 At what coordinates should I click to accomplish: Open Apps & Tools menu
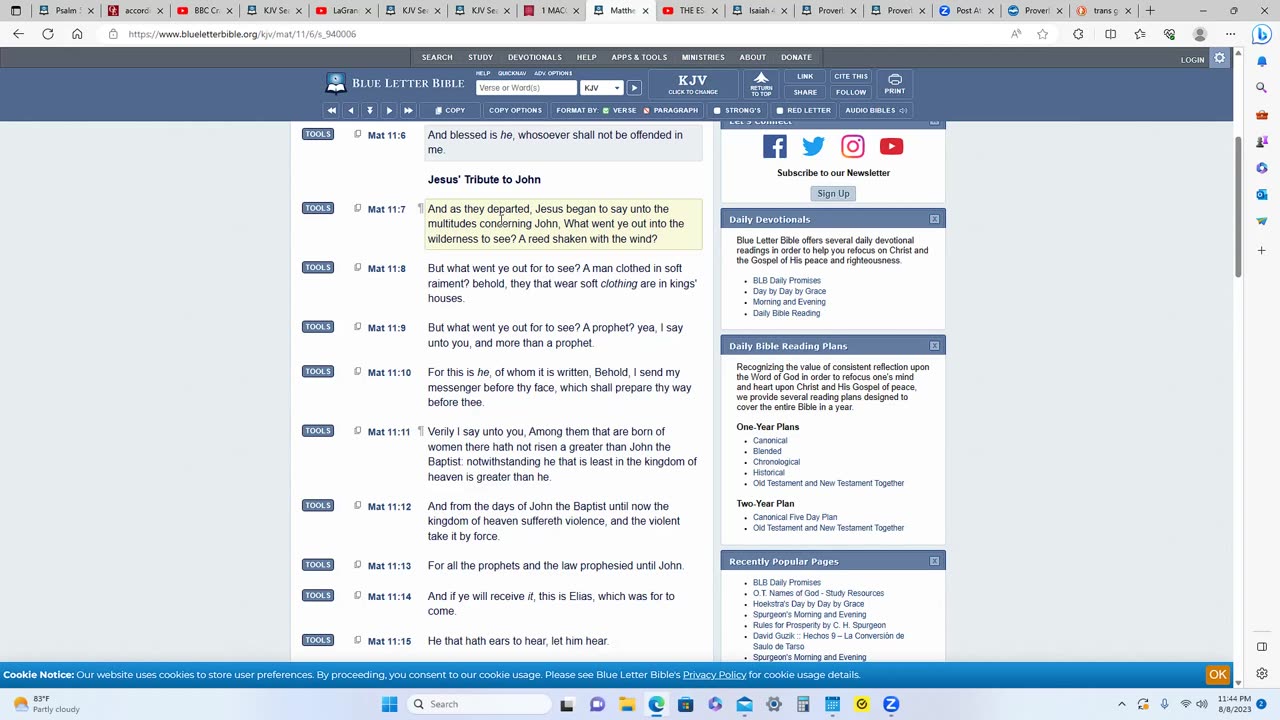[x=639, y=57]
